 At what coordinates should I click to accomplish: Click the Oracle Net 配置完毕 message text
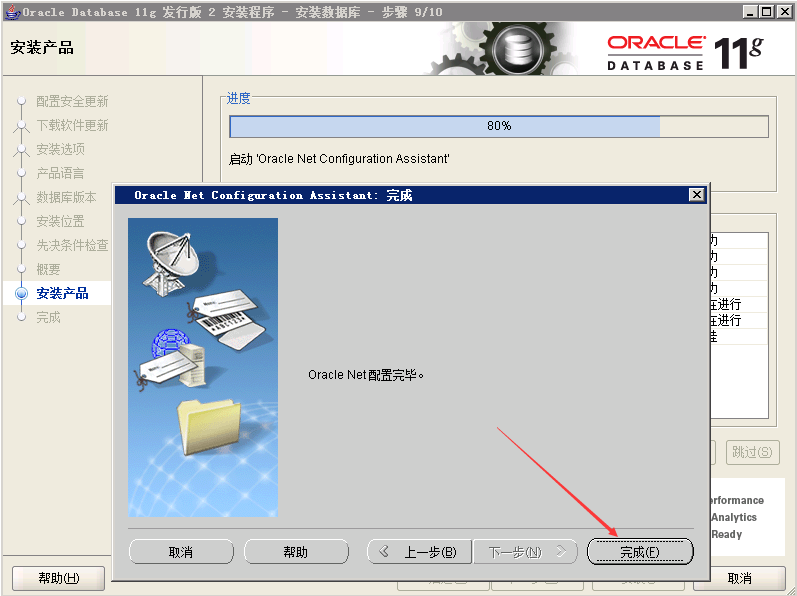(x=365, y=375)
